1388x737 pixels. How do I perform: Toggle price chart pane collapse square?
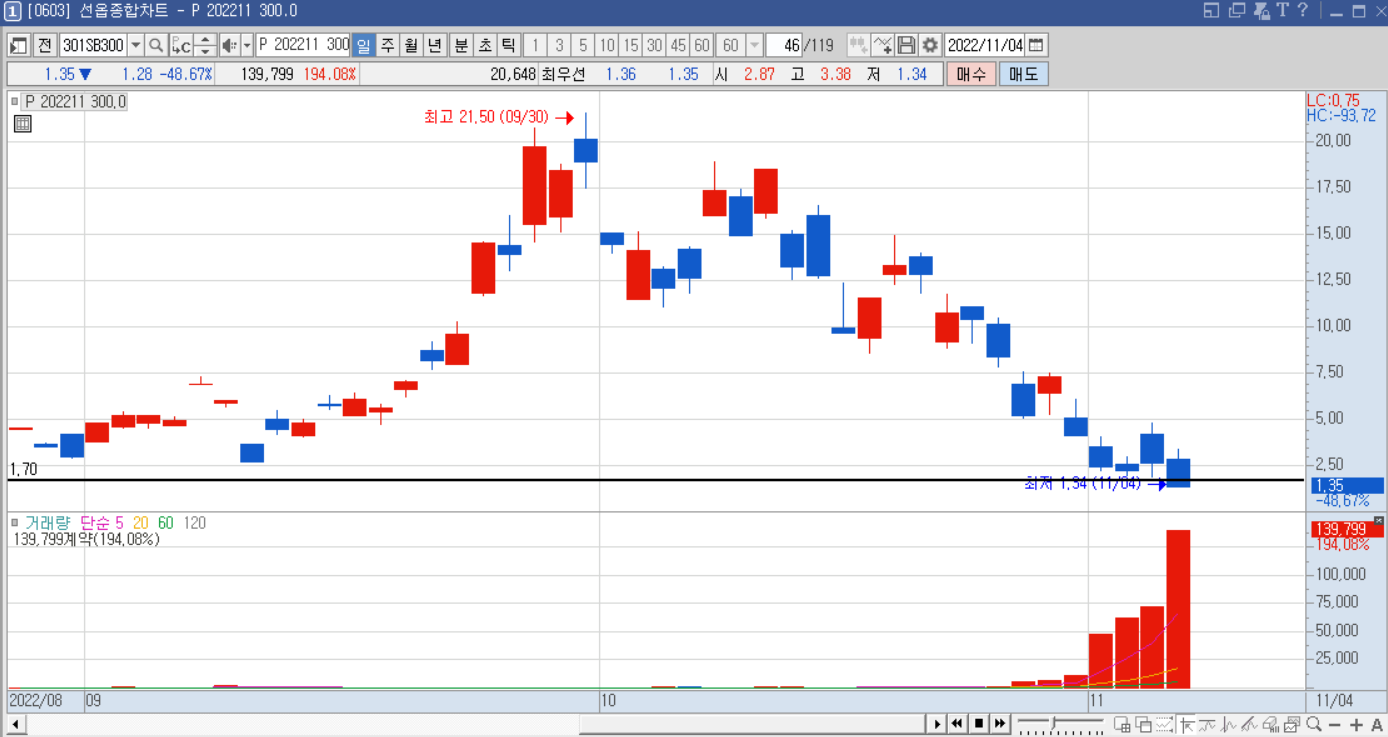click(14, 101)
